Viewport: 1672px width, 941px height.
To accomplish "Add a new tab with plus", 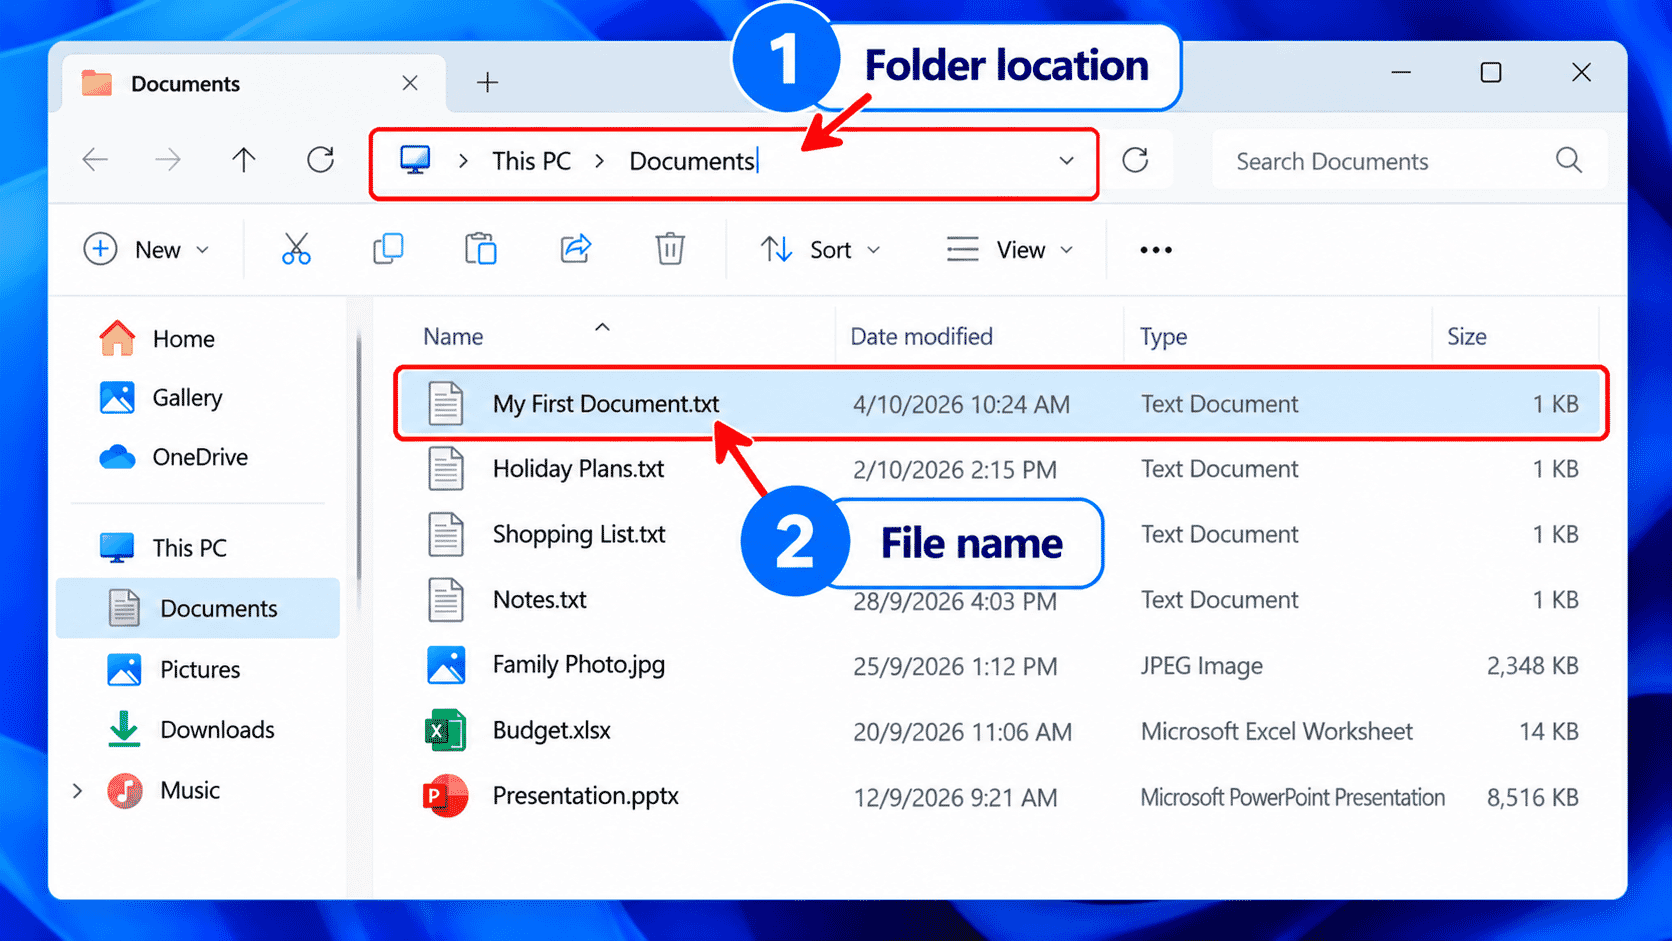I will pyautogui.click(x=487, y=83).
